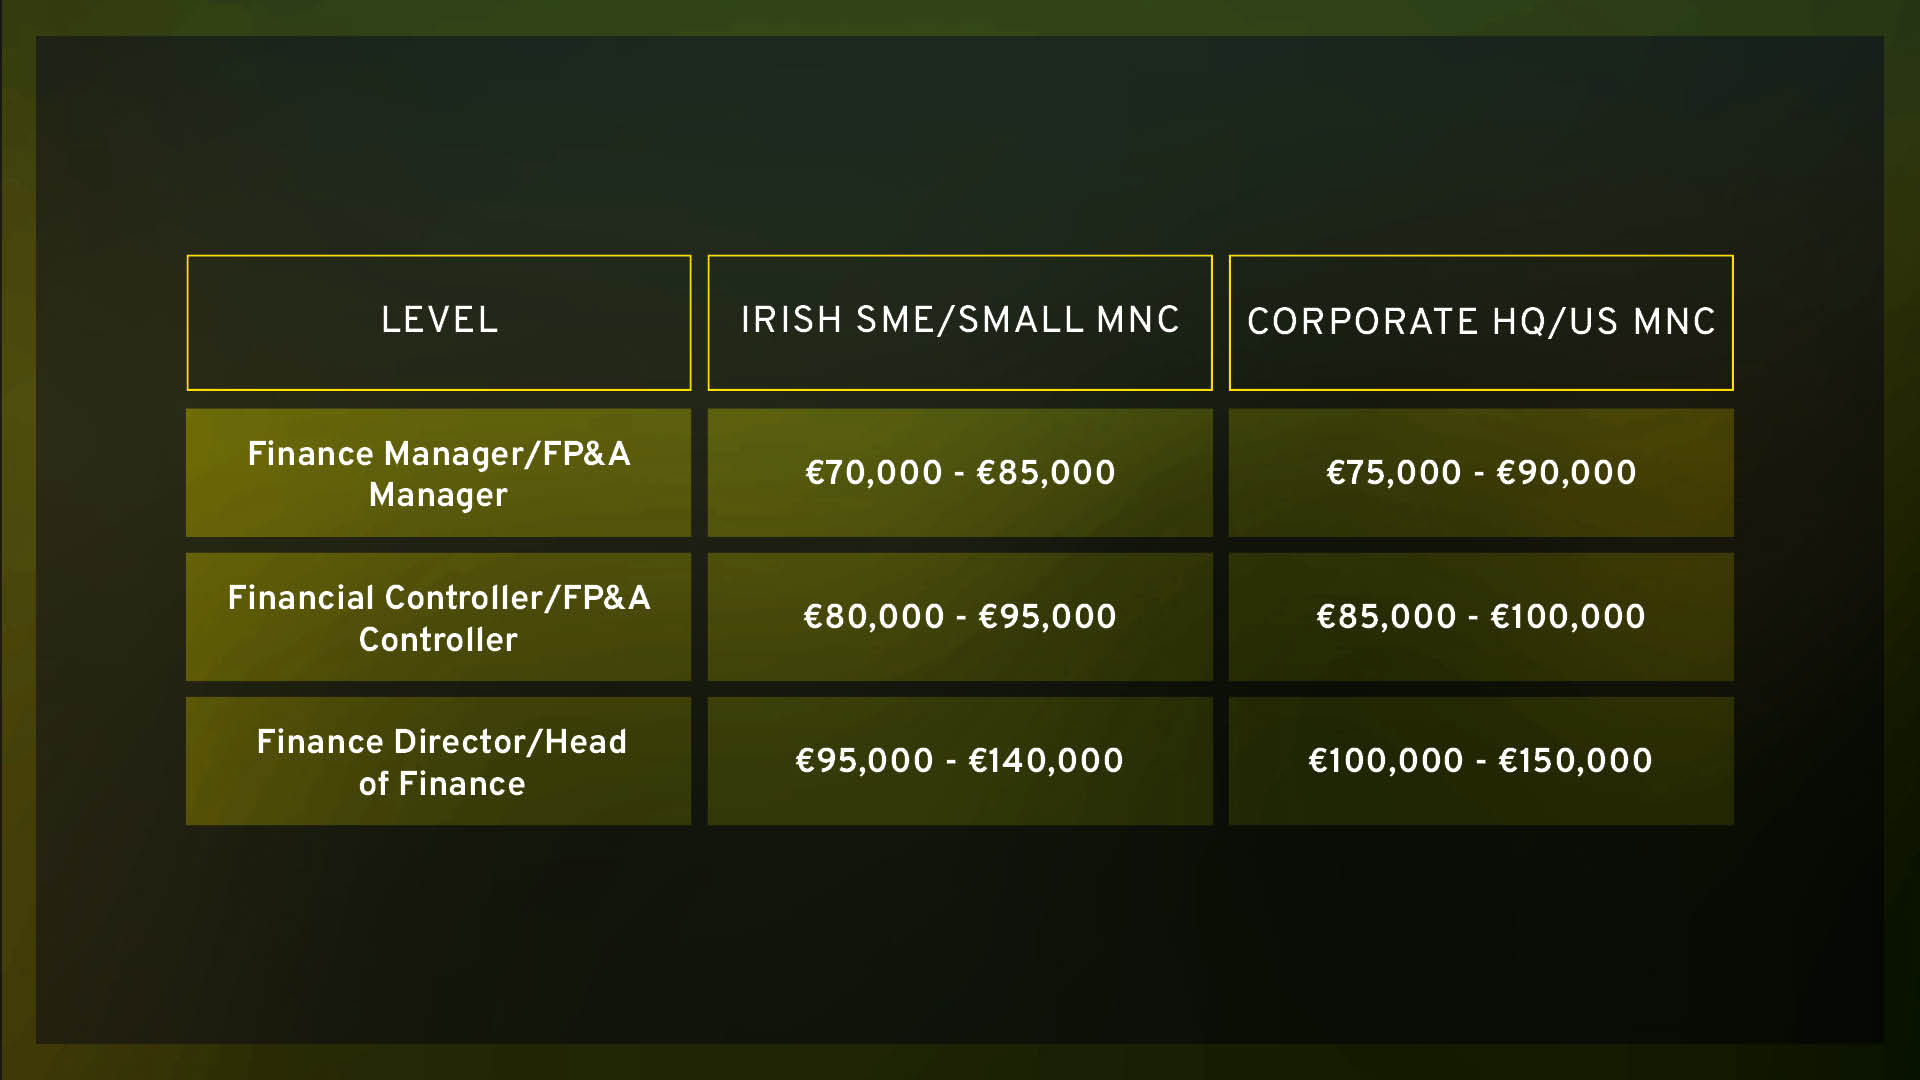This screenshot has height=1080, width=1920.
Task: Click the €85,000 figure in Finance Manager row
Action: tap(1045, 473)
